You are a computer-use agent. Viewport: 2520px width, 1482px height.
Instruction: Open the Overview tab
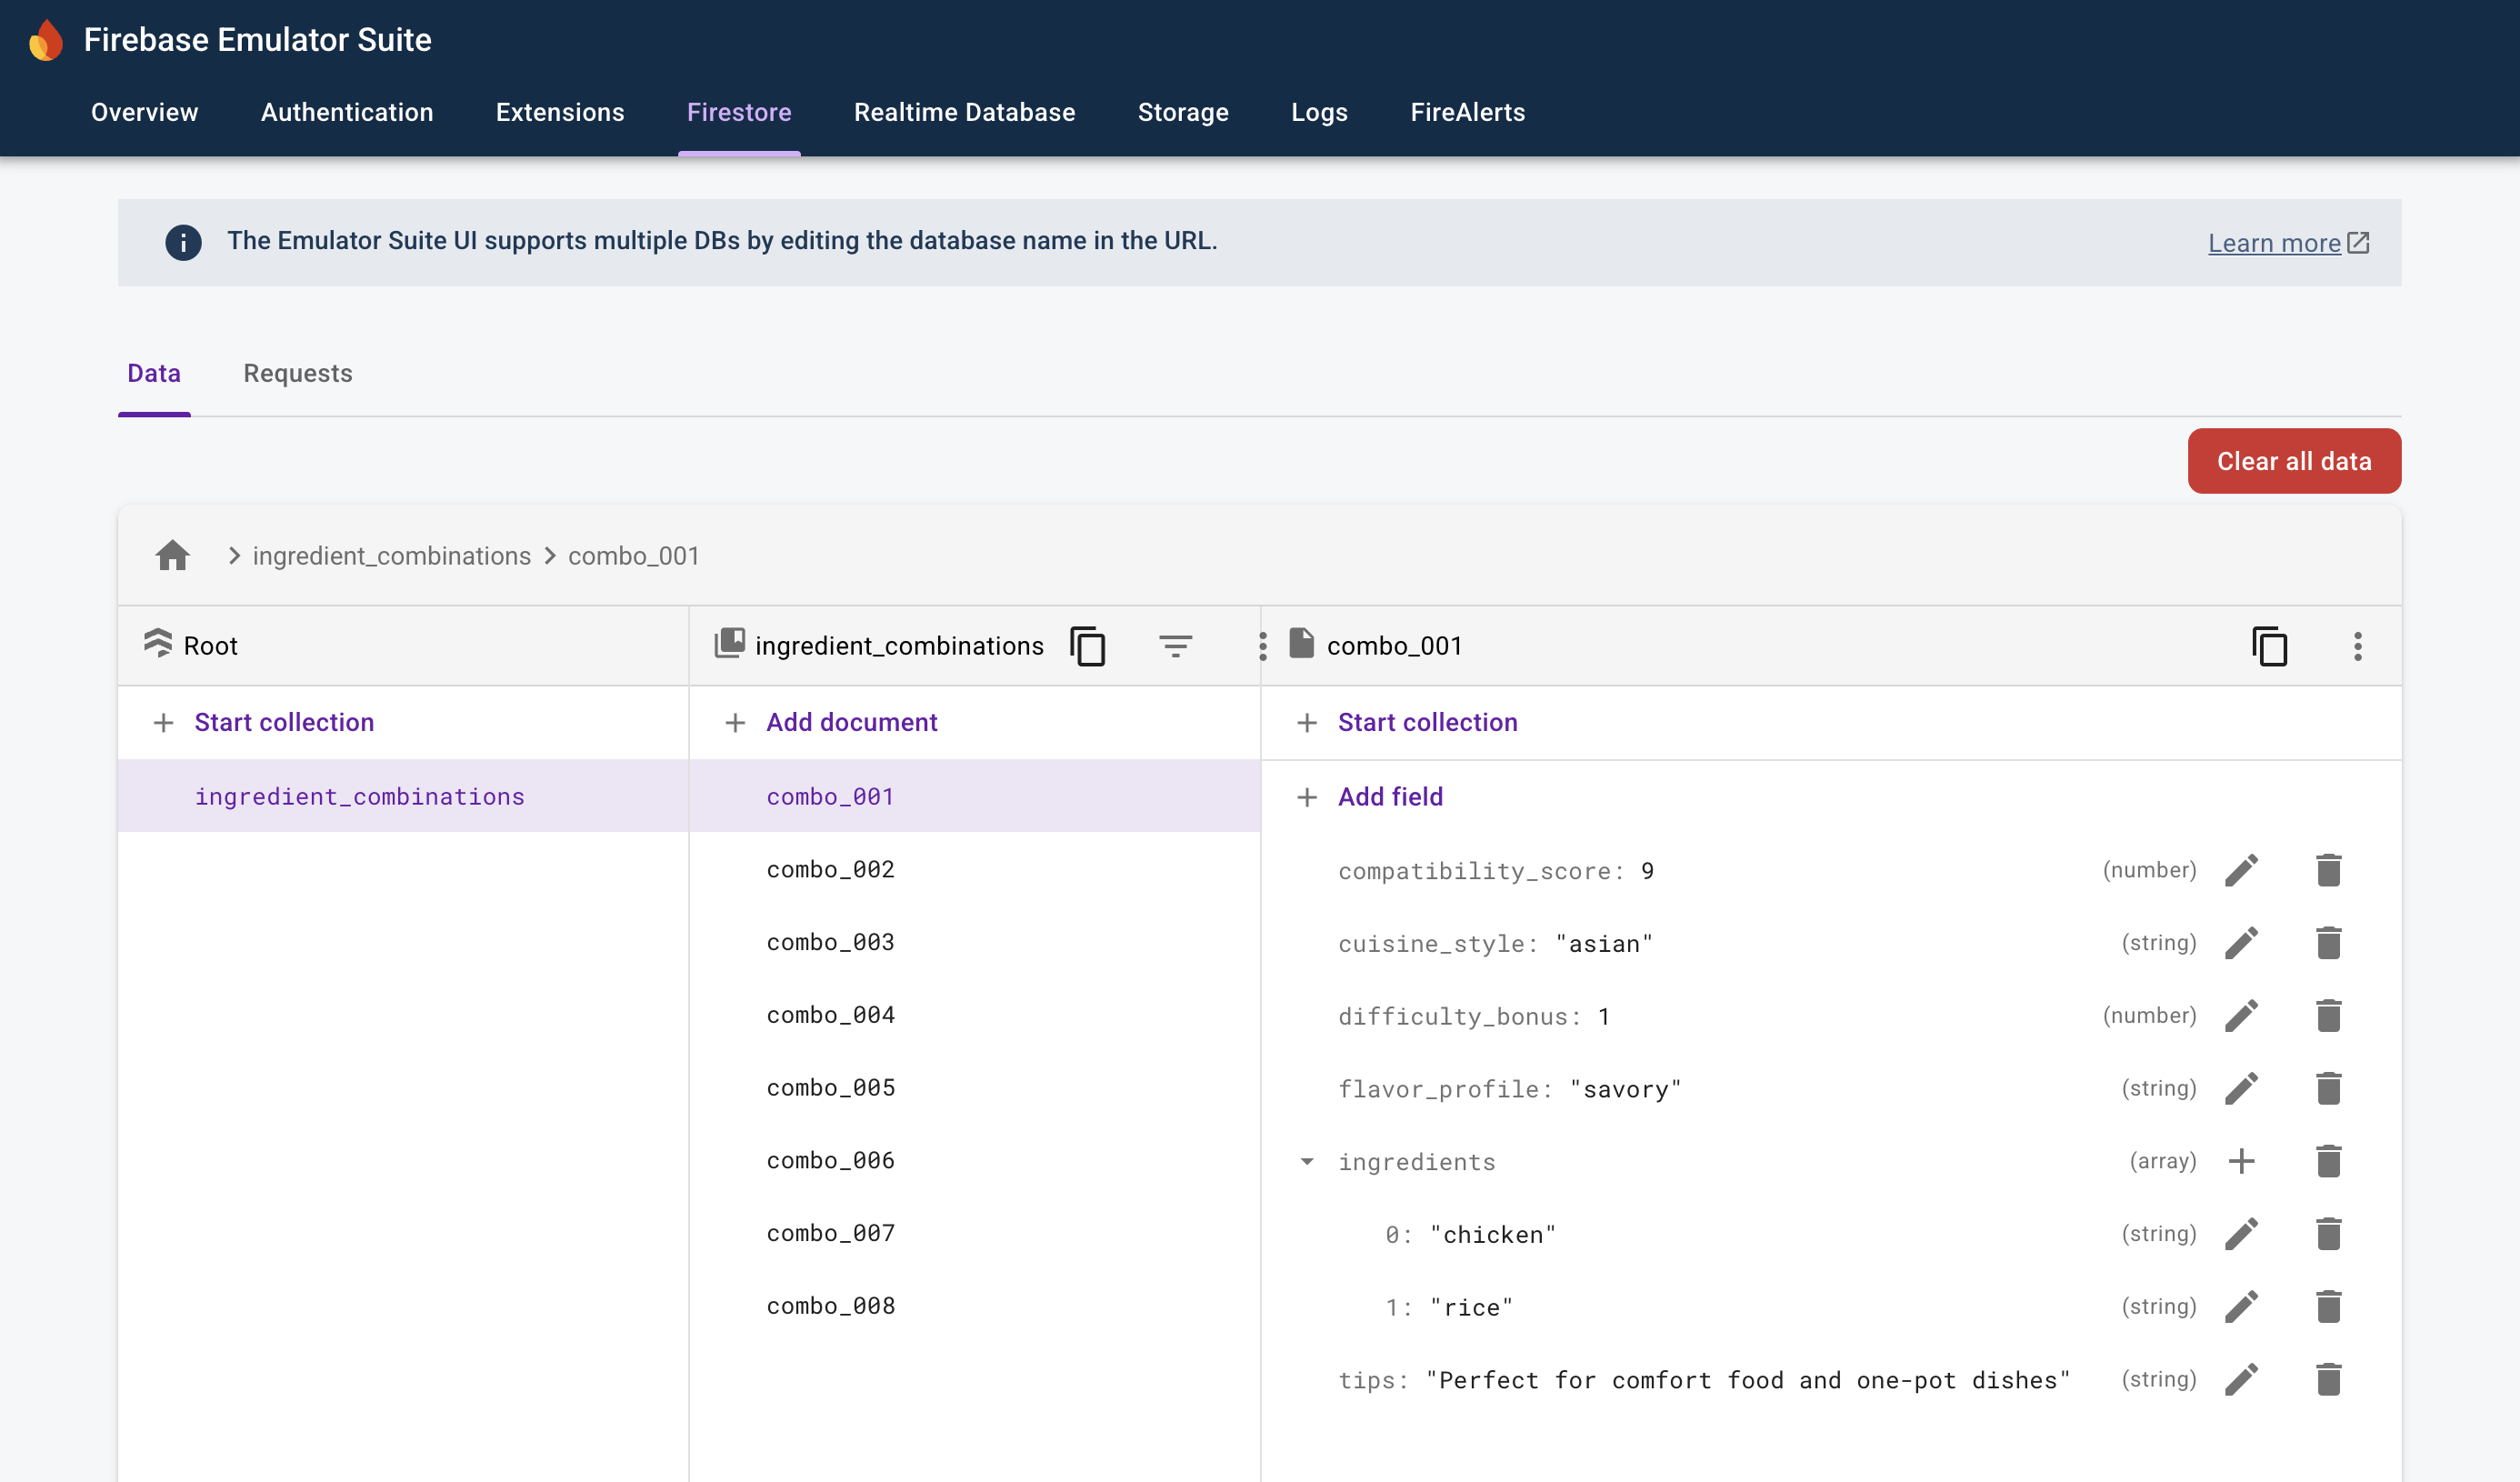(x=144, y=112)
